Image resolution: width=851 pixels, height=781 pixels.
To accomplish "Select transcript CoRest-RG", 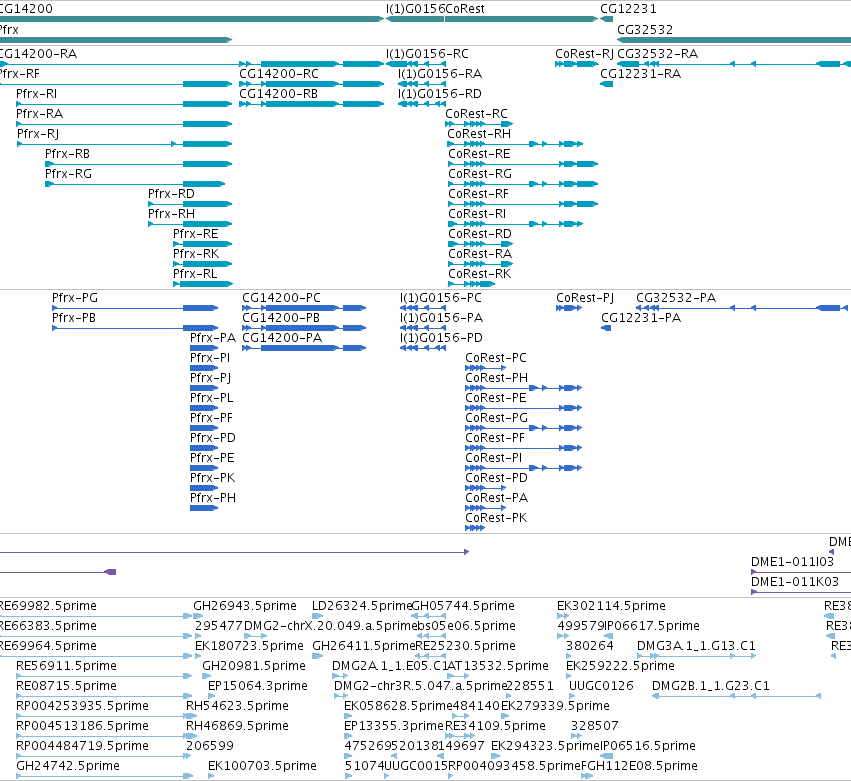I will click(523, 184).
